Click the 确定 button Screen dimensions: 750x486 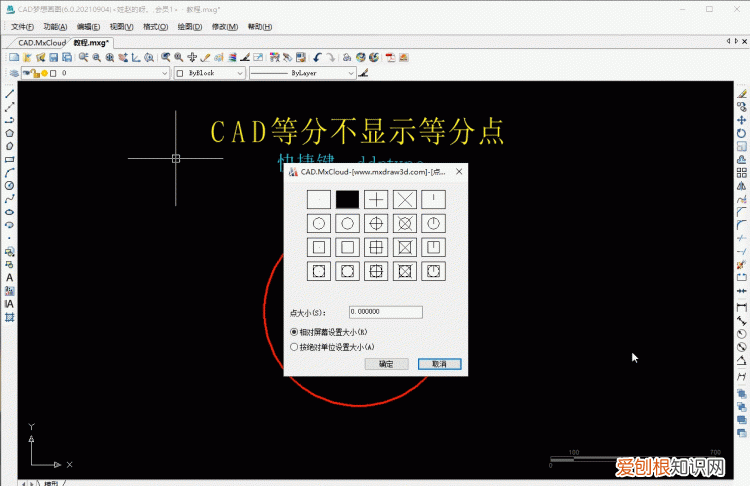386,364
